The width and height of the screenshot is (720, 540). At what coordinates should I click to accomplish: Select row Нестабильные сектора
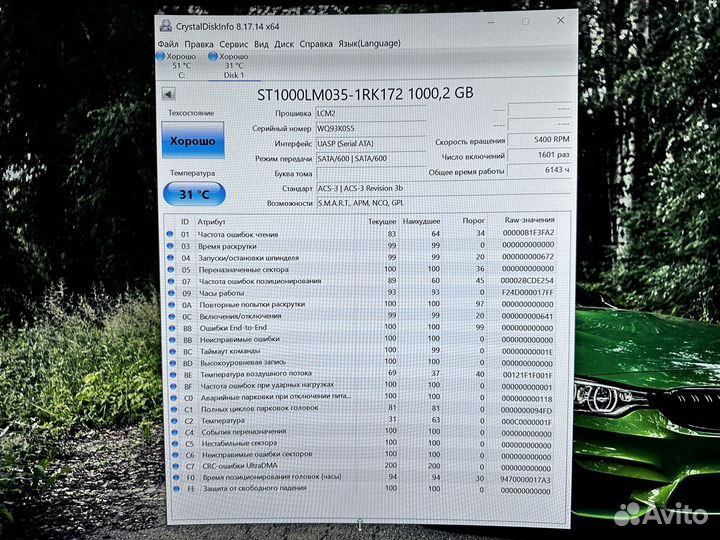click(362, 444)
